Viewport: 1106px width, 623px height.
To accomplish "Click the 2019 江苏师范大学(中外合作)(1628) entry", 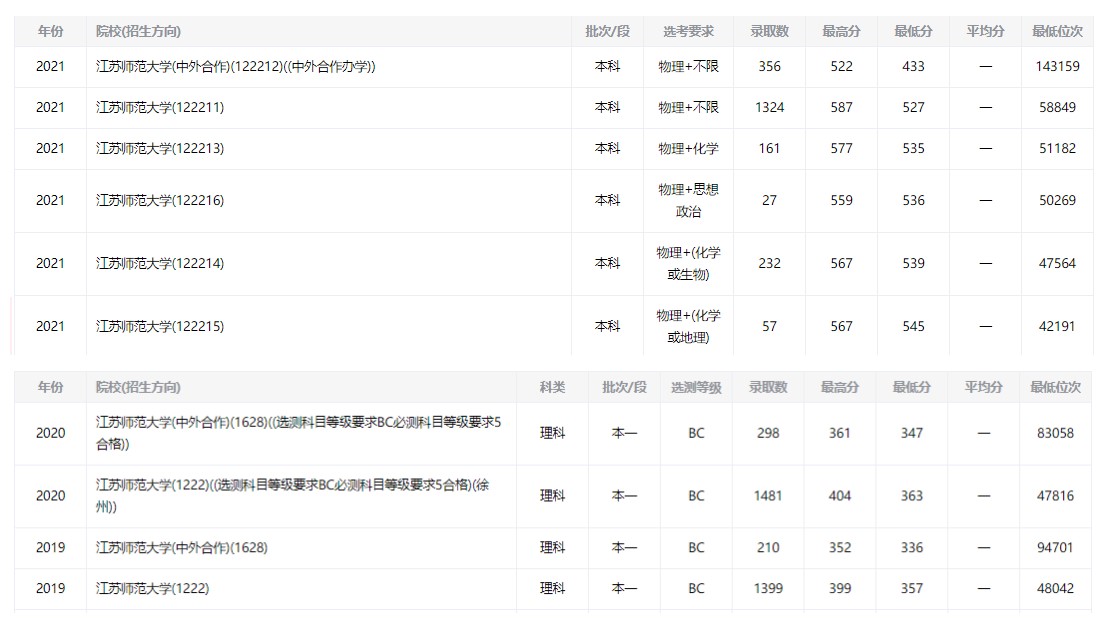I will click(x=182, y=547).
